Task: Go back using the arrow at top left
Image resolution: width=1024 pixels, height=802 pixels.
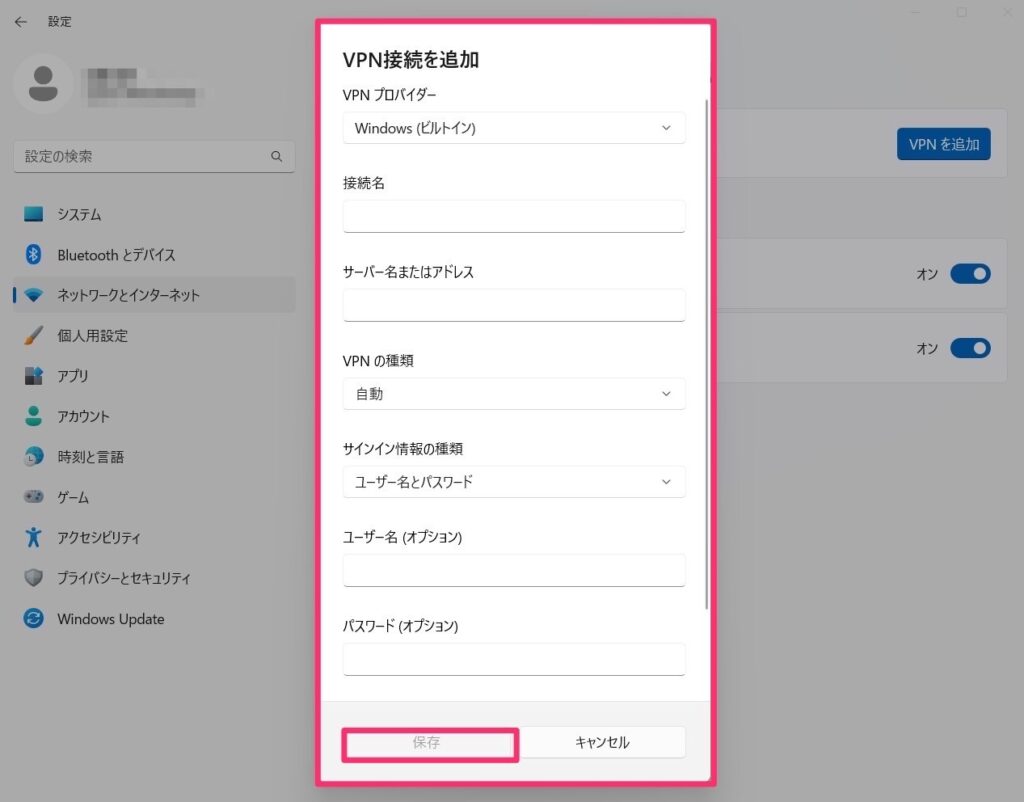Action: pyautogui.click(x=20, y=21)
